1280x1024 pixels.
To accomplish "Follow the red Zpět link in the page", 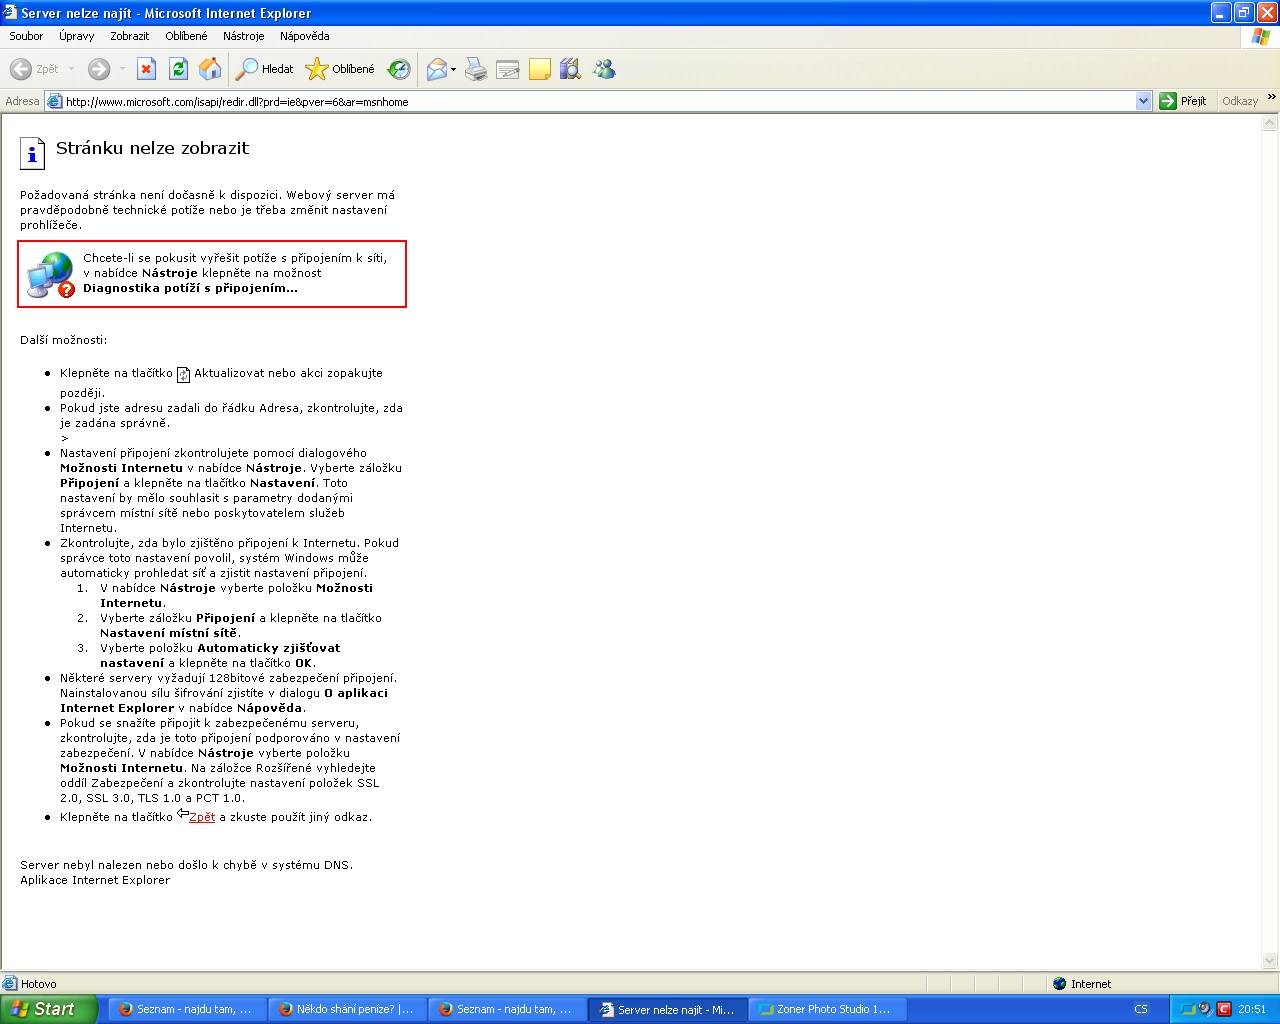I will (x=202, y=817).
